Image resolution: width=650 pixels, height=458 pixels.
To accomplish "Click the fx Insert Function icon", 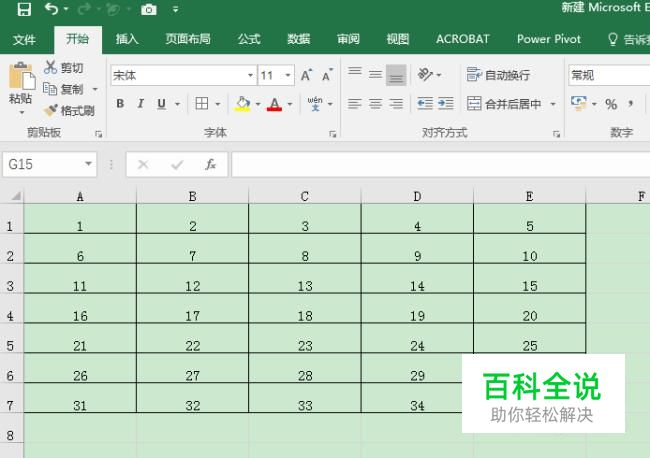I will point(211,165).
